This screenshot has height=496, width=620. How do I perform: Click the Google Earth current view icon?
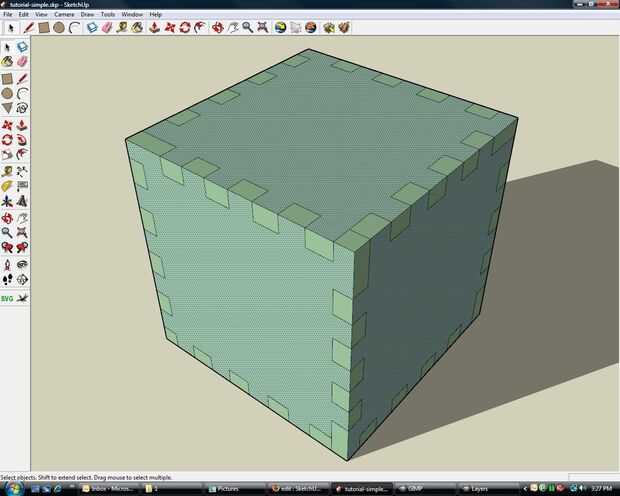tap(280, 28)
